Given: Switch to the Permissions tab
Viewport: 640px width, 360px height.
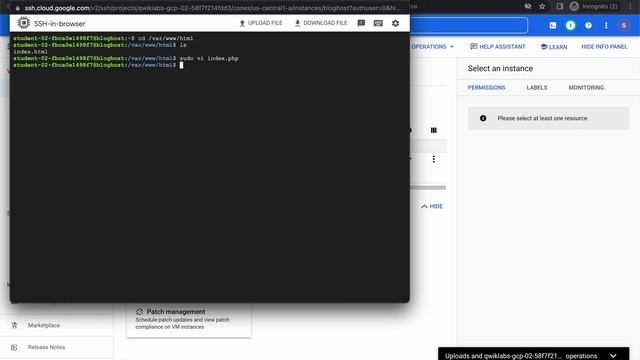Looking at the screenshot, I should click(x=487, y=87).
